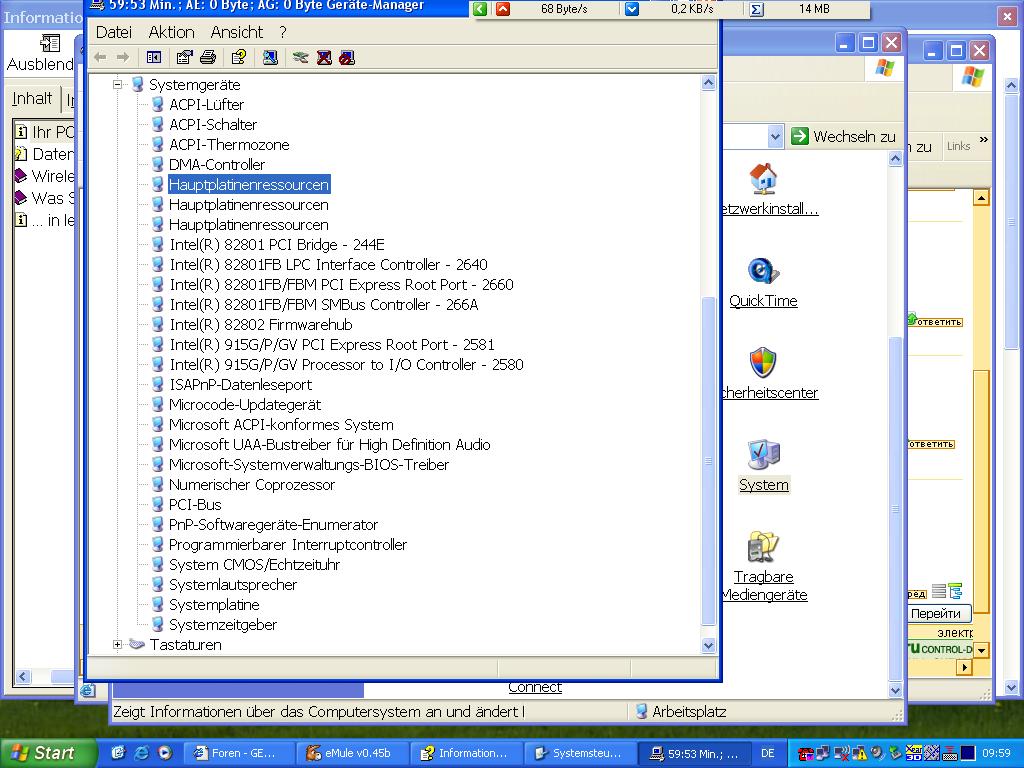Scan for hardware changes toolbar icon
This screenshot has height=768, width=1024.
click(270, 57)
